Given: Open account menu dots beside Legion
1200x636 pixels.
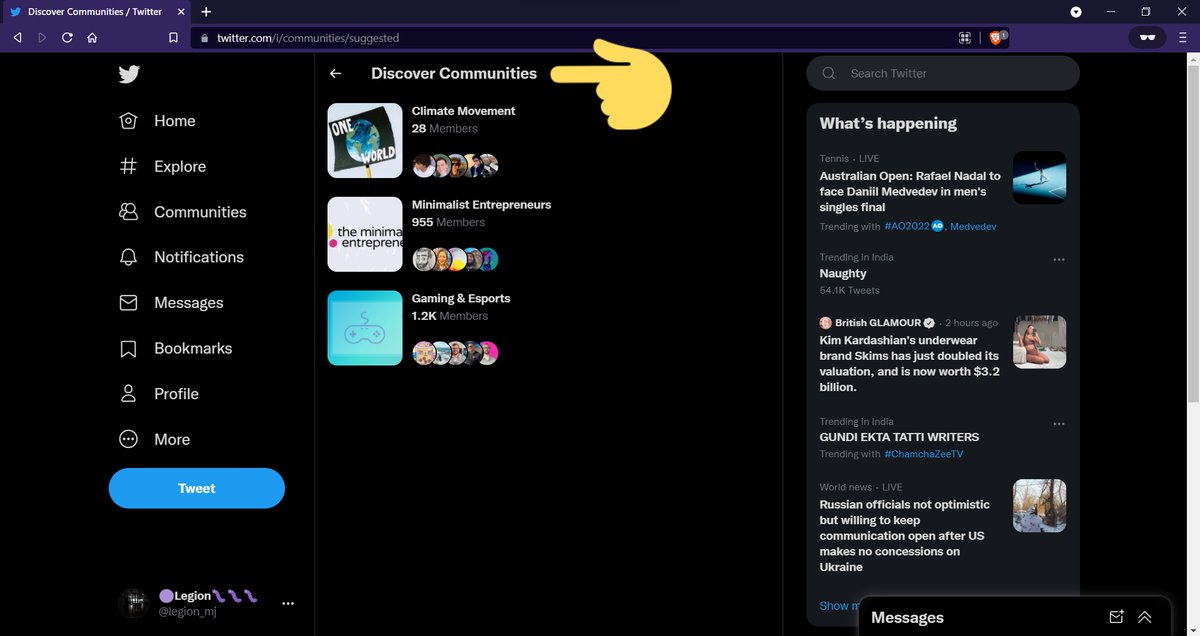Looking at the screenshot, I should [x=288, y=603].
